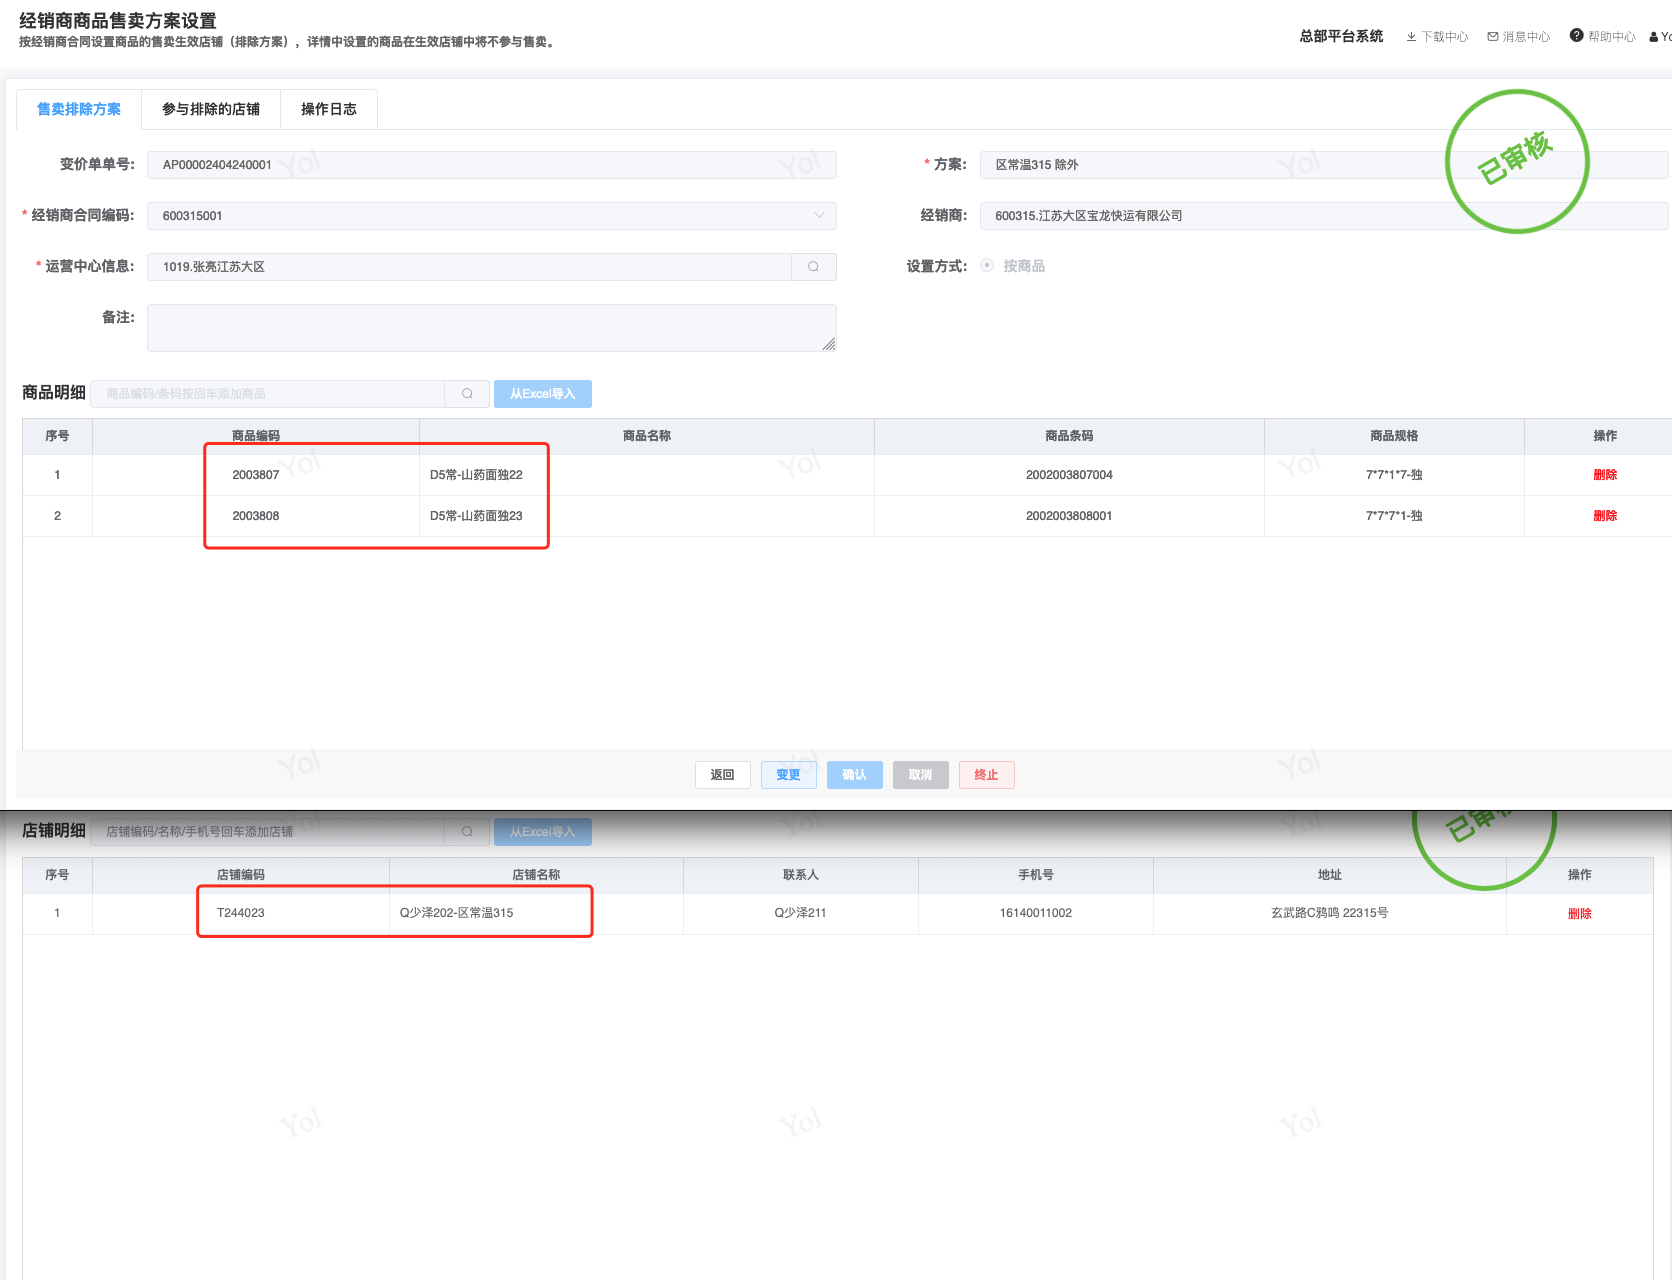Click address 玄武路C鸡鸣 22315号
Image resolution: width=1672 pixels, height=1280 pixels.
tap(1329, 913)
